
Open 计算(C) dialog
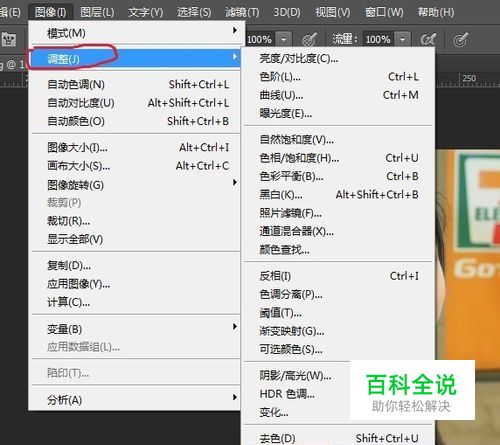[x=136, y=302]
